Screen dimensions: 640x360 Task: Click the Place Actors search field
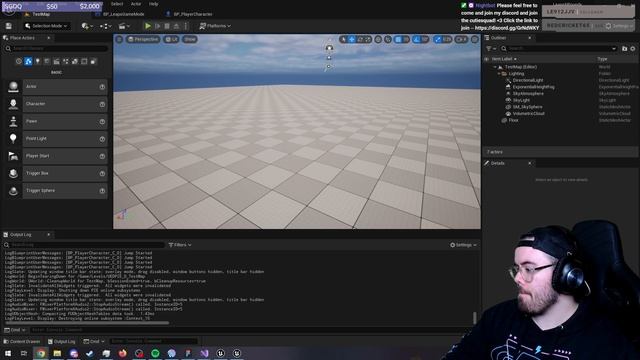(x=57, y=49)
